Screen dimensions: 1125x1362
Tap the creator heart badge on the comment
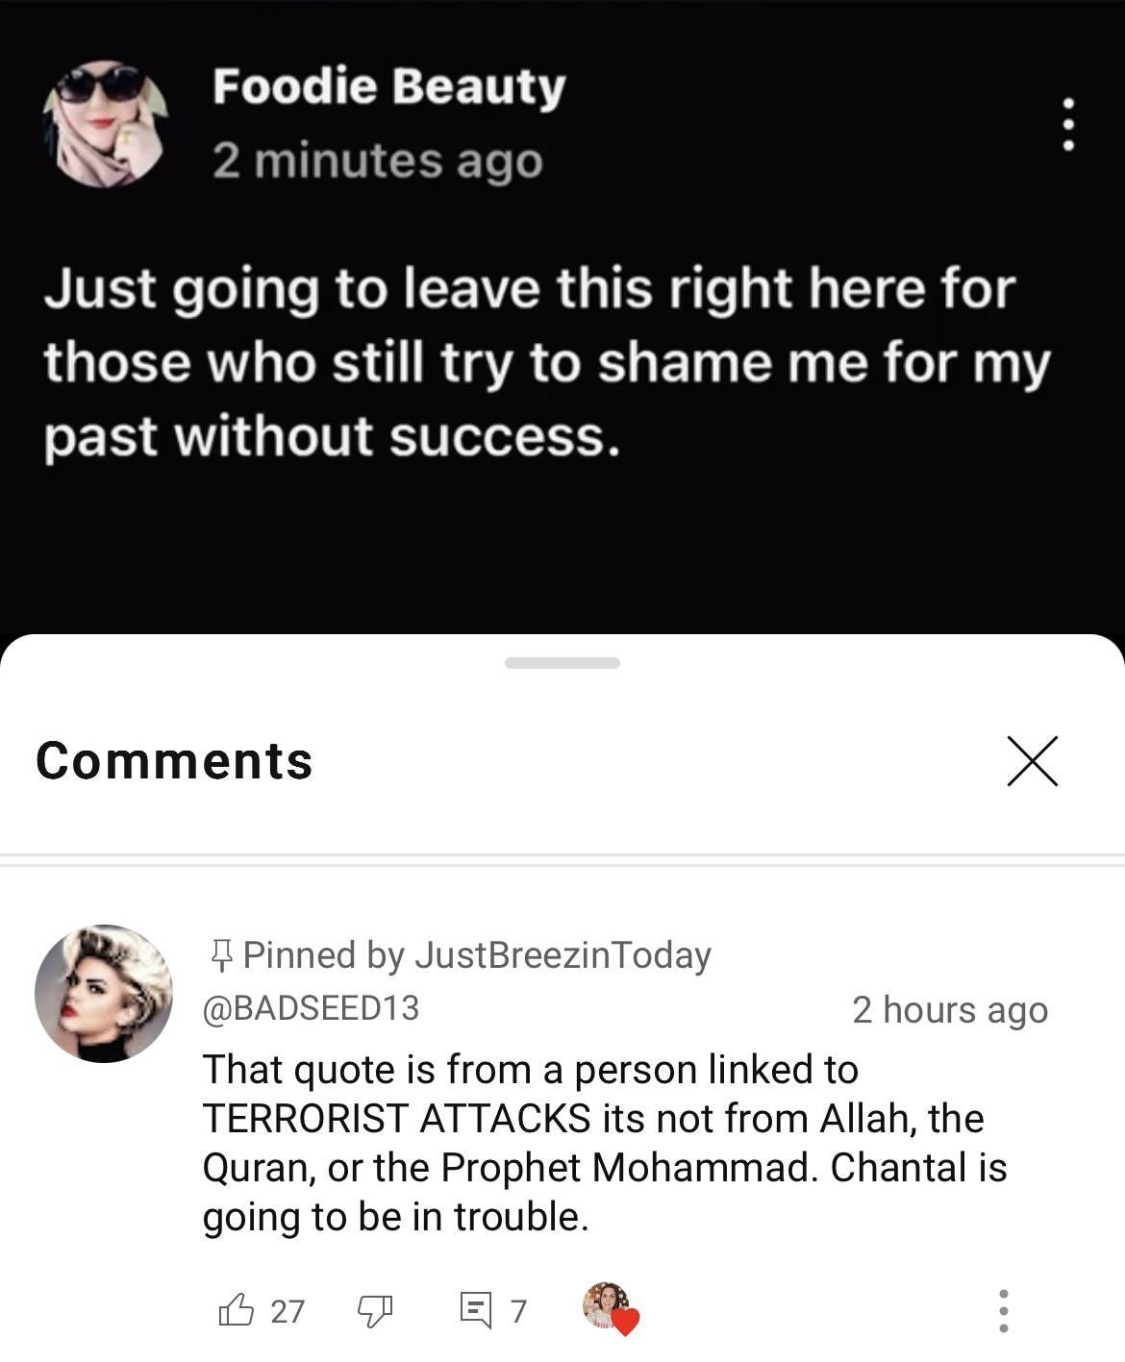[x=611, y=1309]
